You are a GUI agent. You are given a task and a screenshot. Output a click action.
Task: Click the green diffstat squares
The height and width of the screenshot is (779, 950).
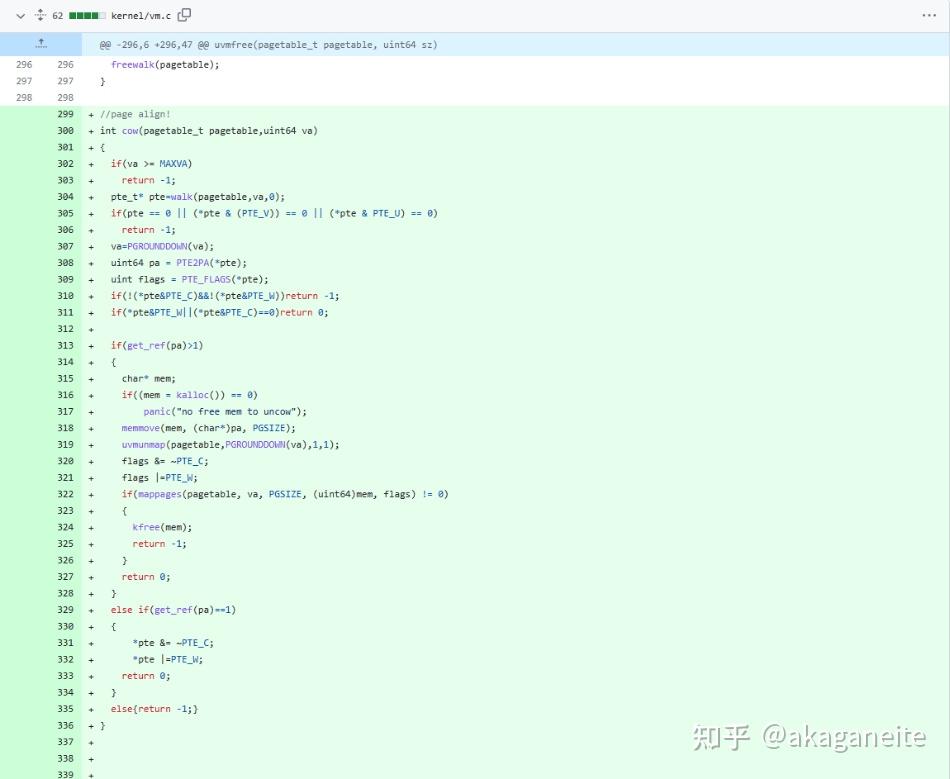pyautogui.click(x=92, y=15)
